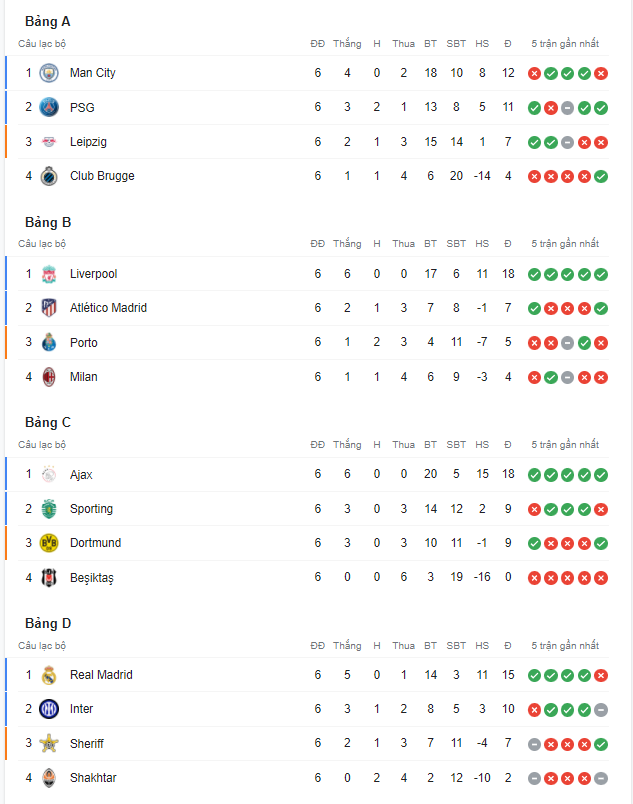Viewport: 633px width, 804px height.
Task: Click Leipzig's gray draw result icon
Action: coord(567,143)
